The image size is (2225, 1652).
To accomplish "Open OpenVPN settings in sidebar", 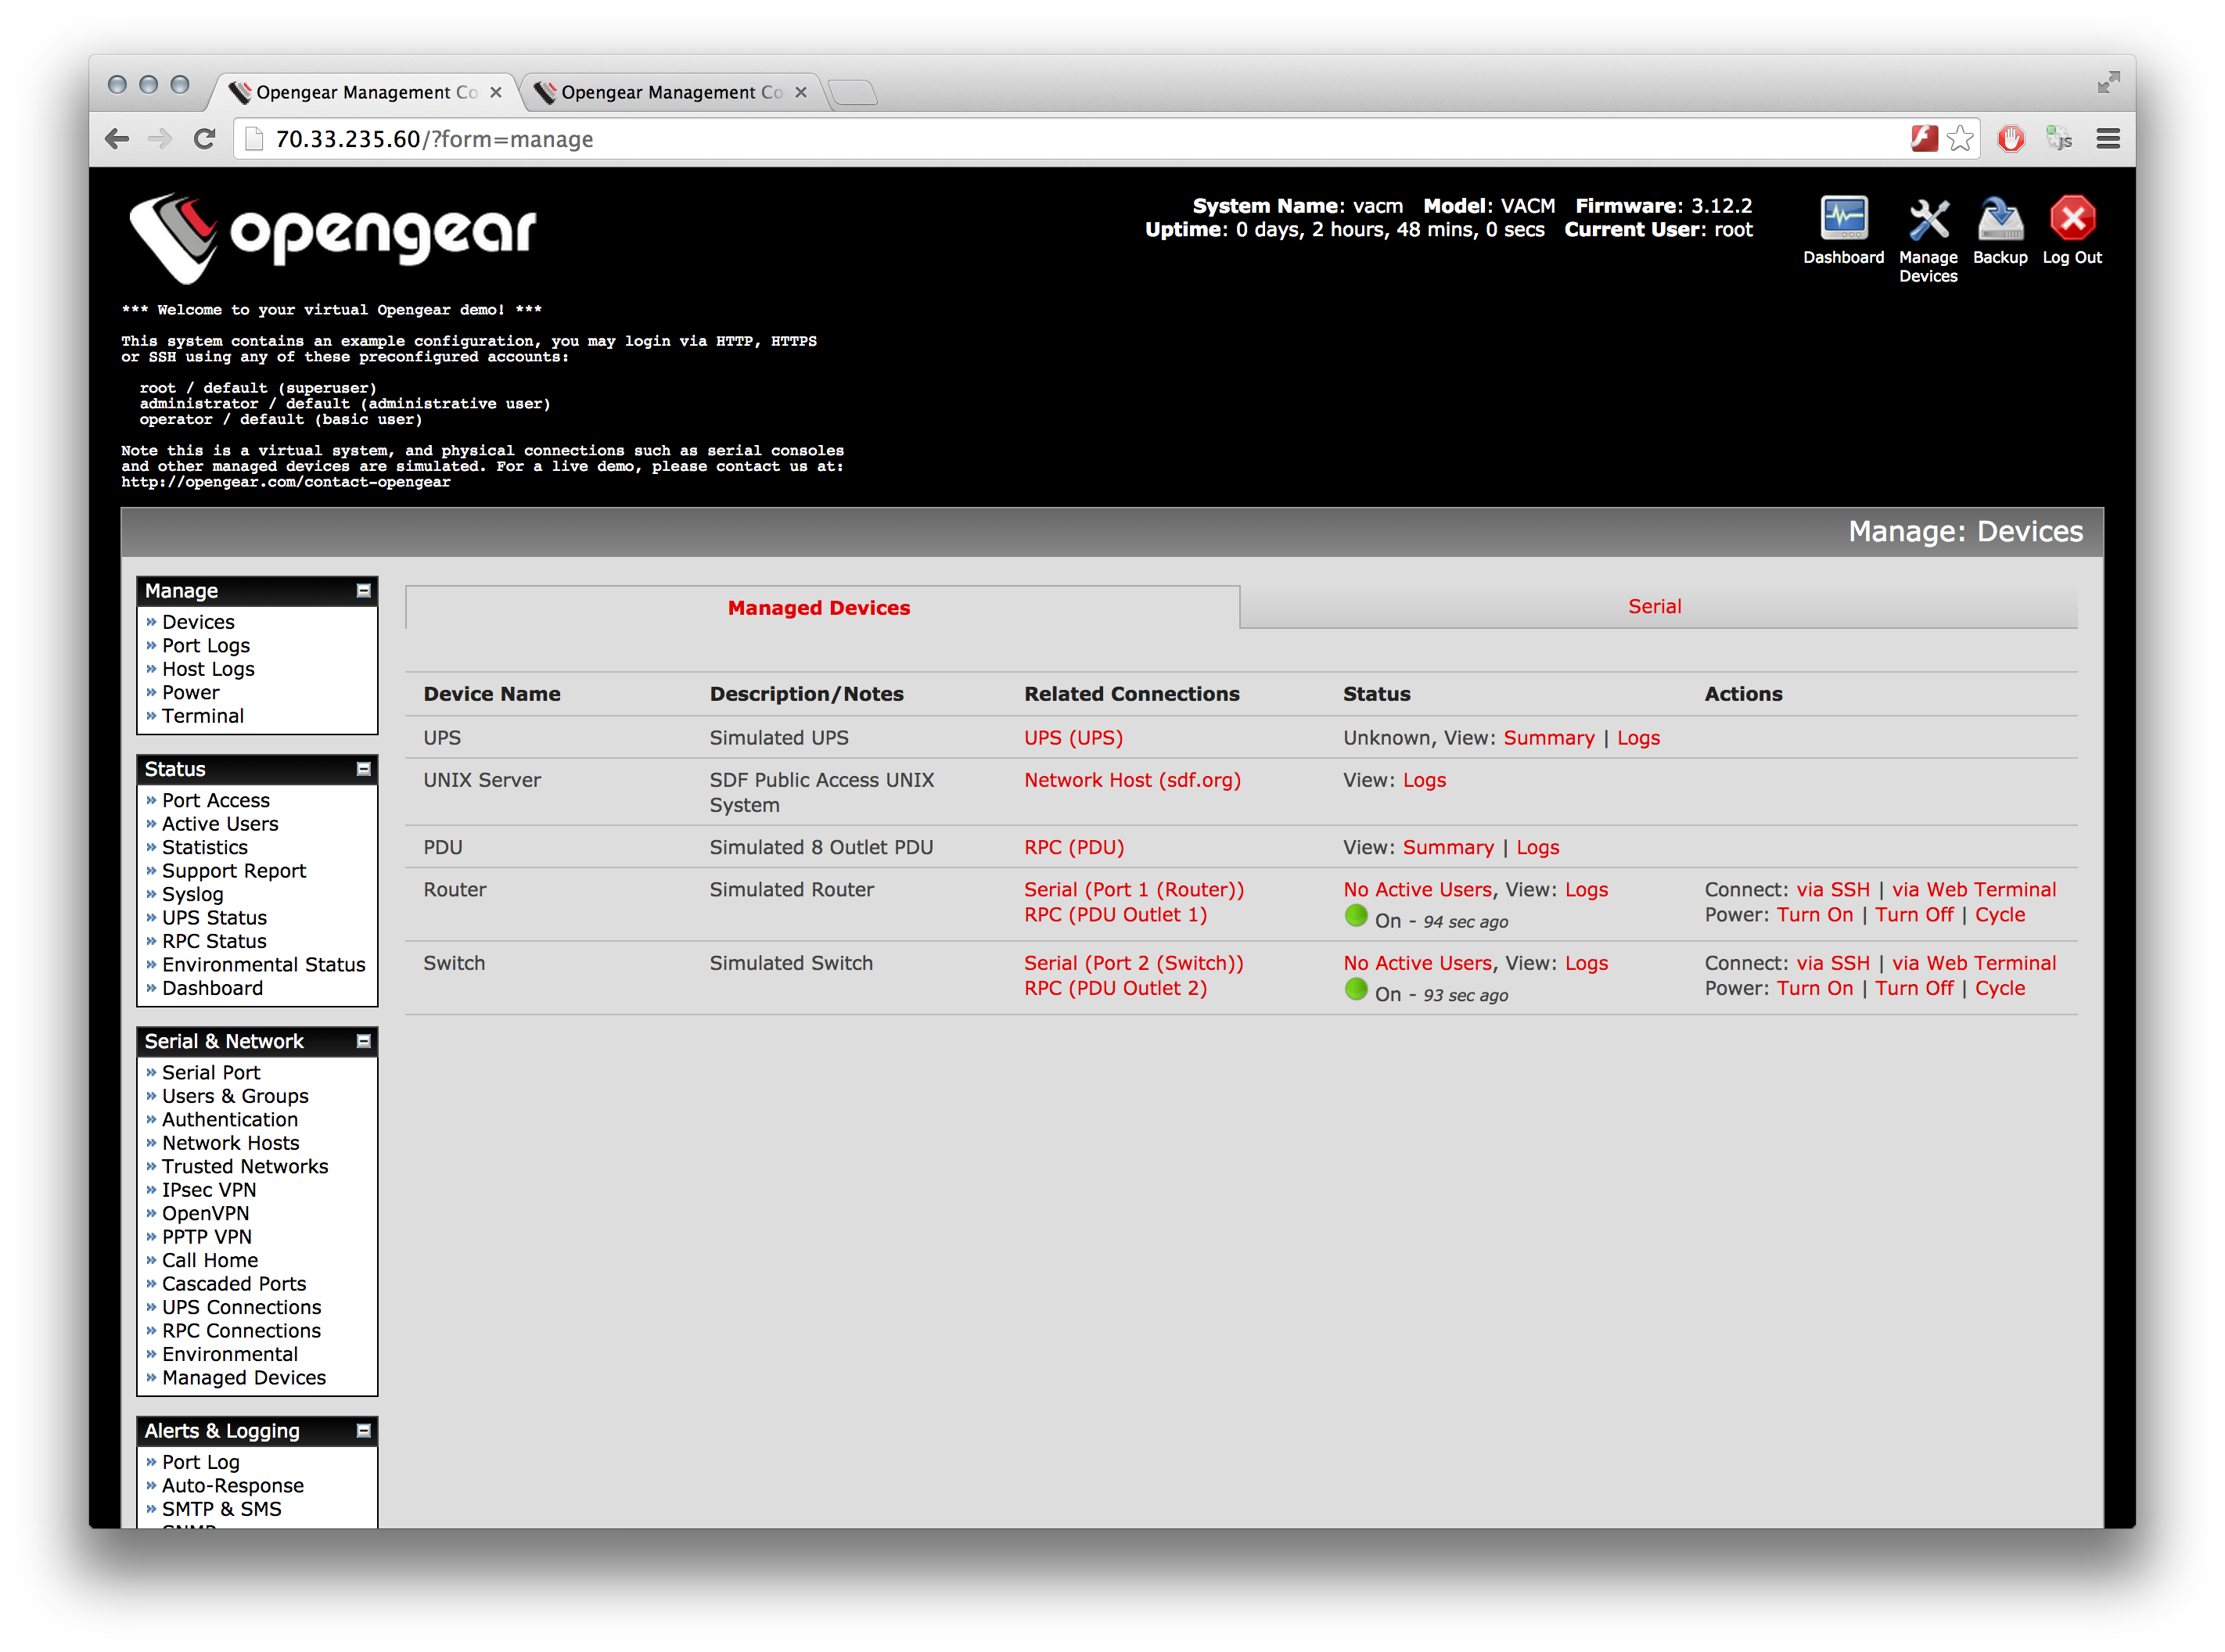I will pyautogui.click(x=205, y=1213).
